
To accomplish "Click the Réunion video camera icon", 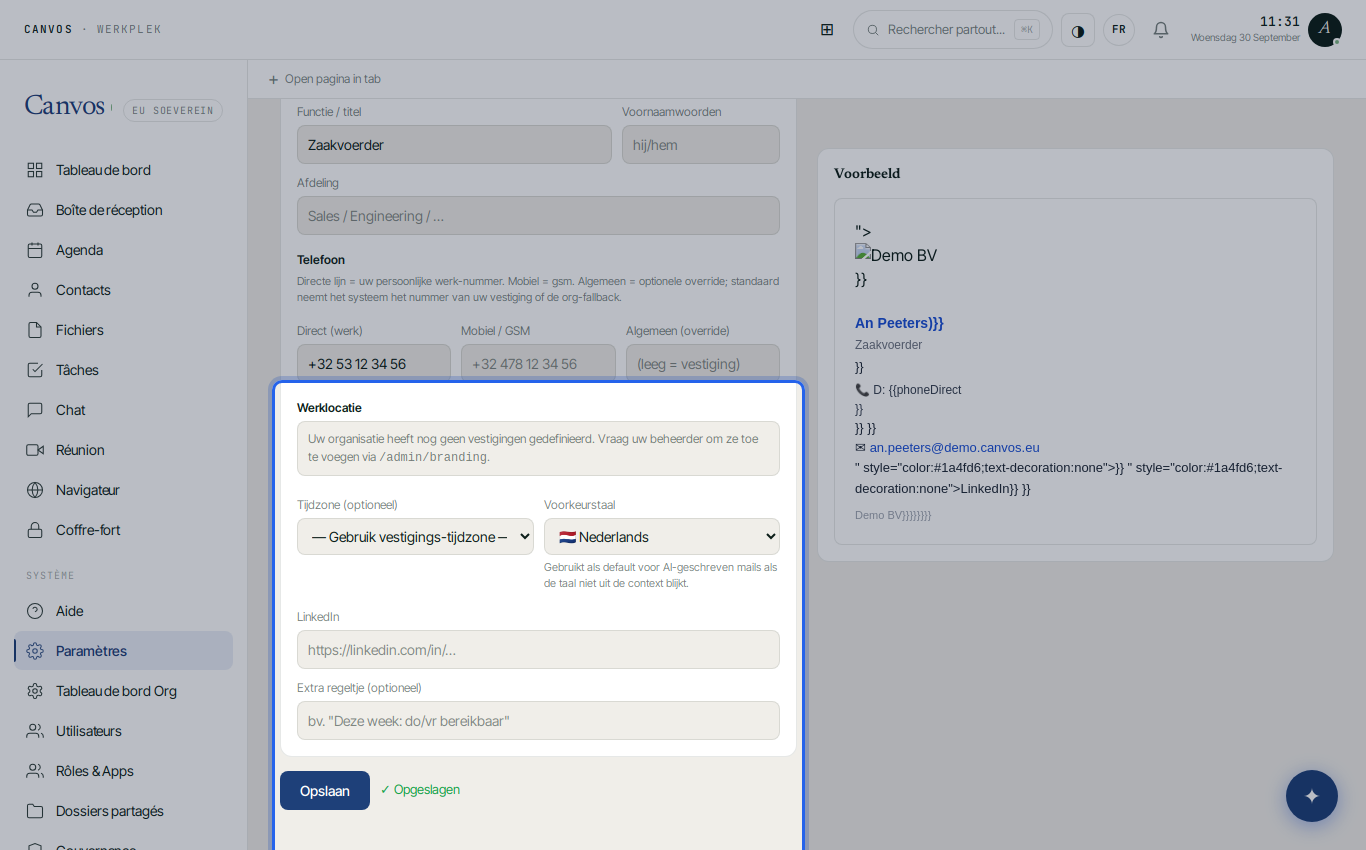I will click(x=35, y=450).
